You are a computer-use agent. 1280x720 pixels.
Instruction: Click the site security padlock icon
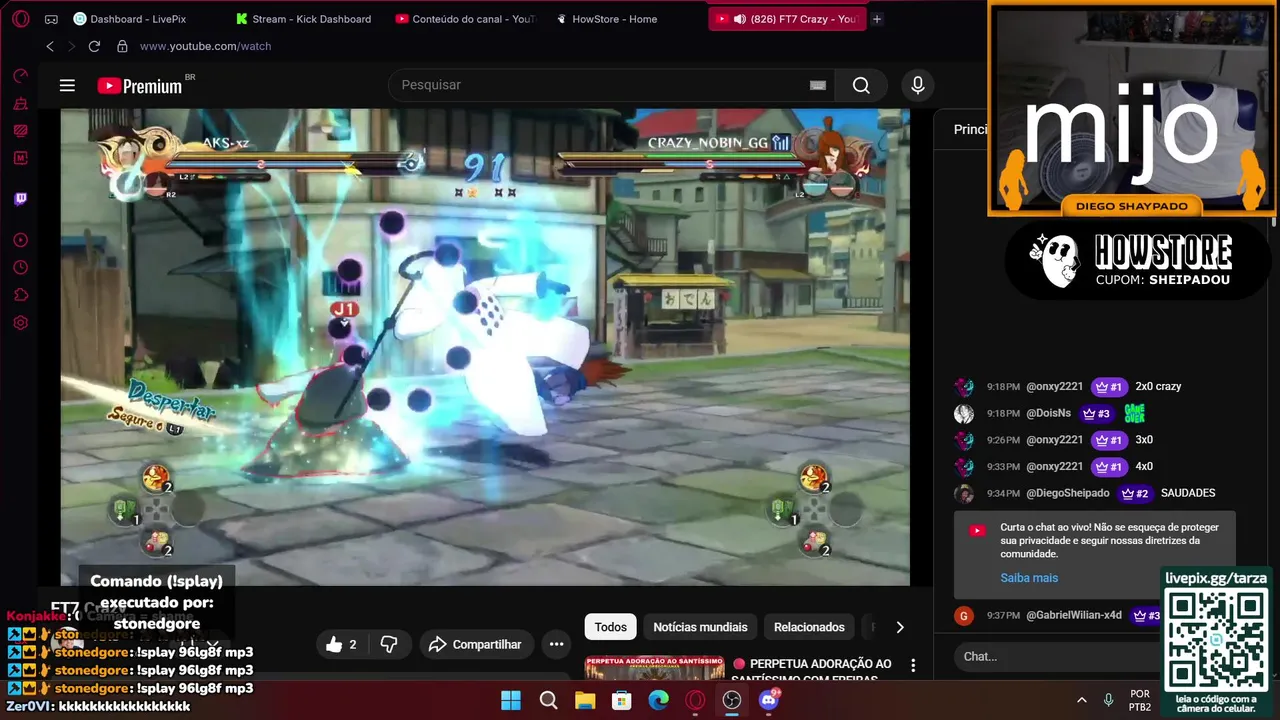(122, 46)
